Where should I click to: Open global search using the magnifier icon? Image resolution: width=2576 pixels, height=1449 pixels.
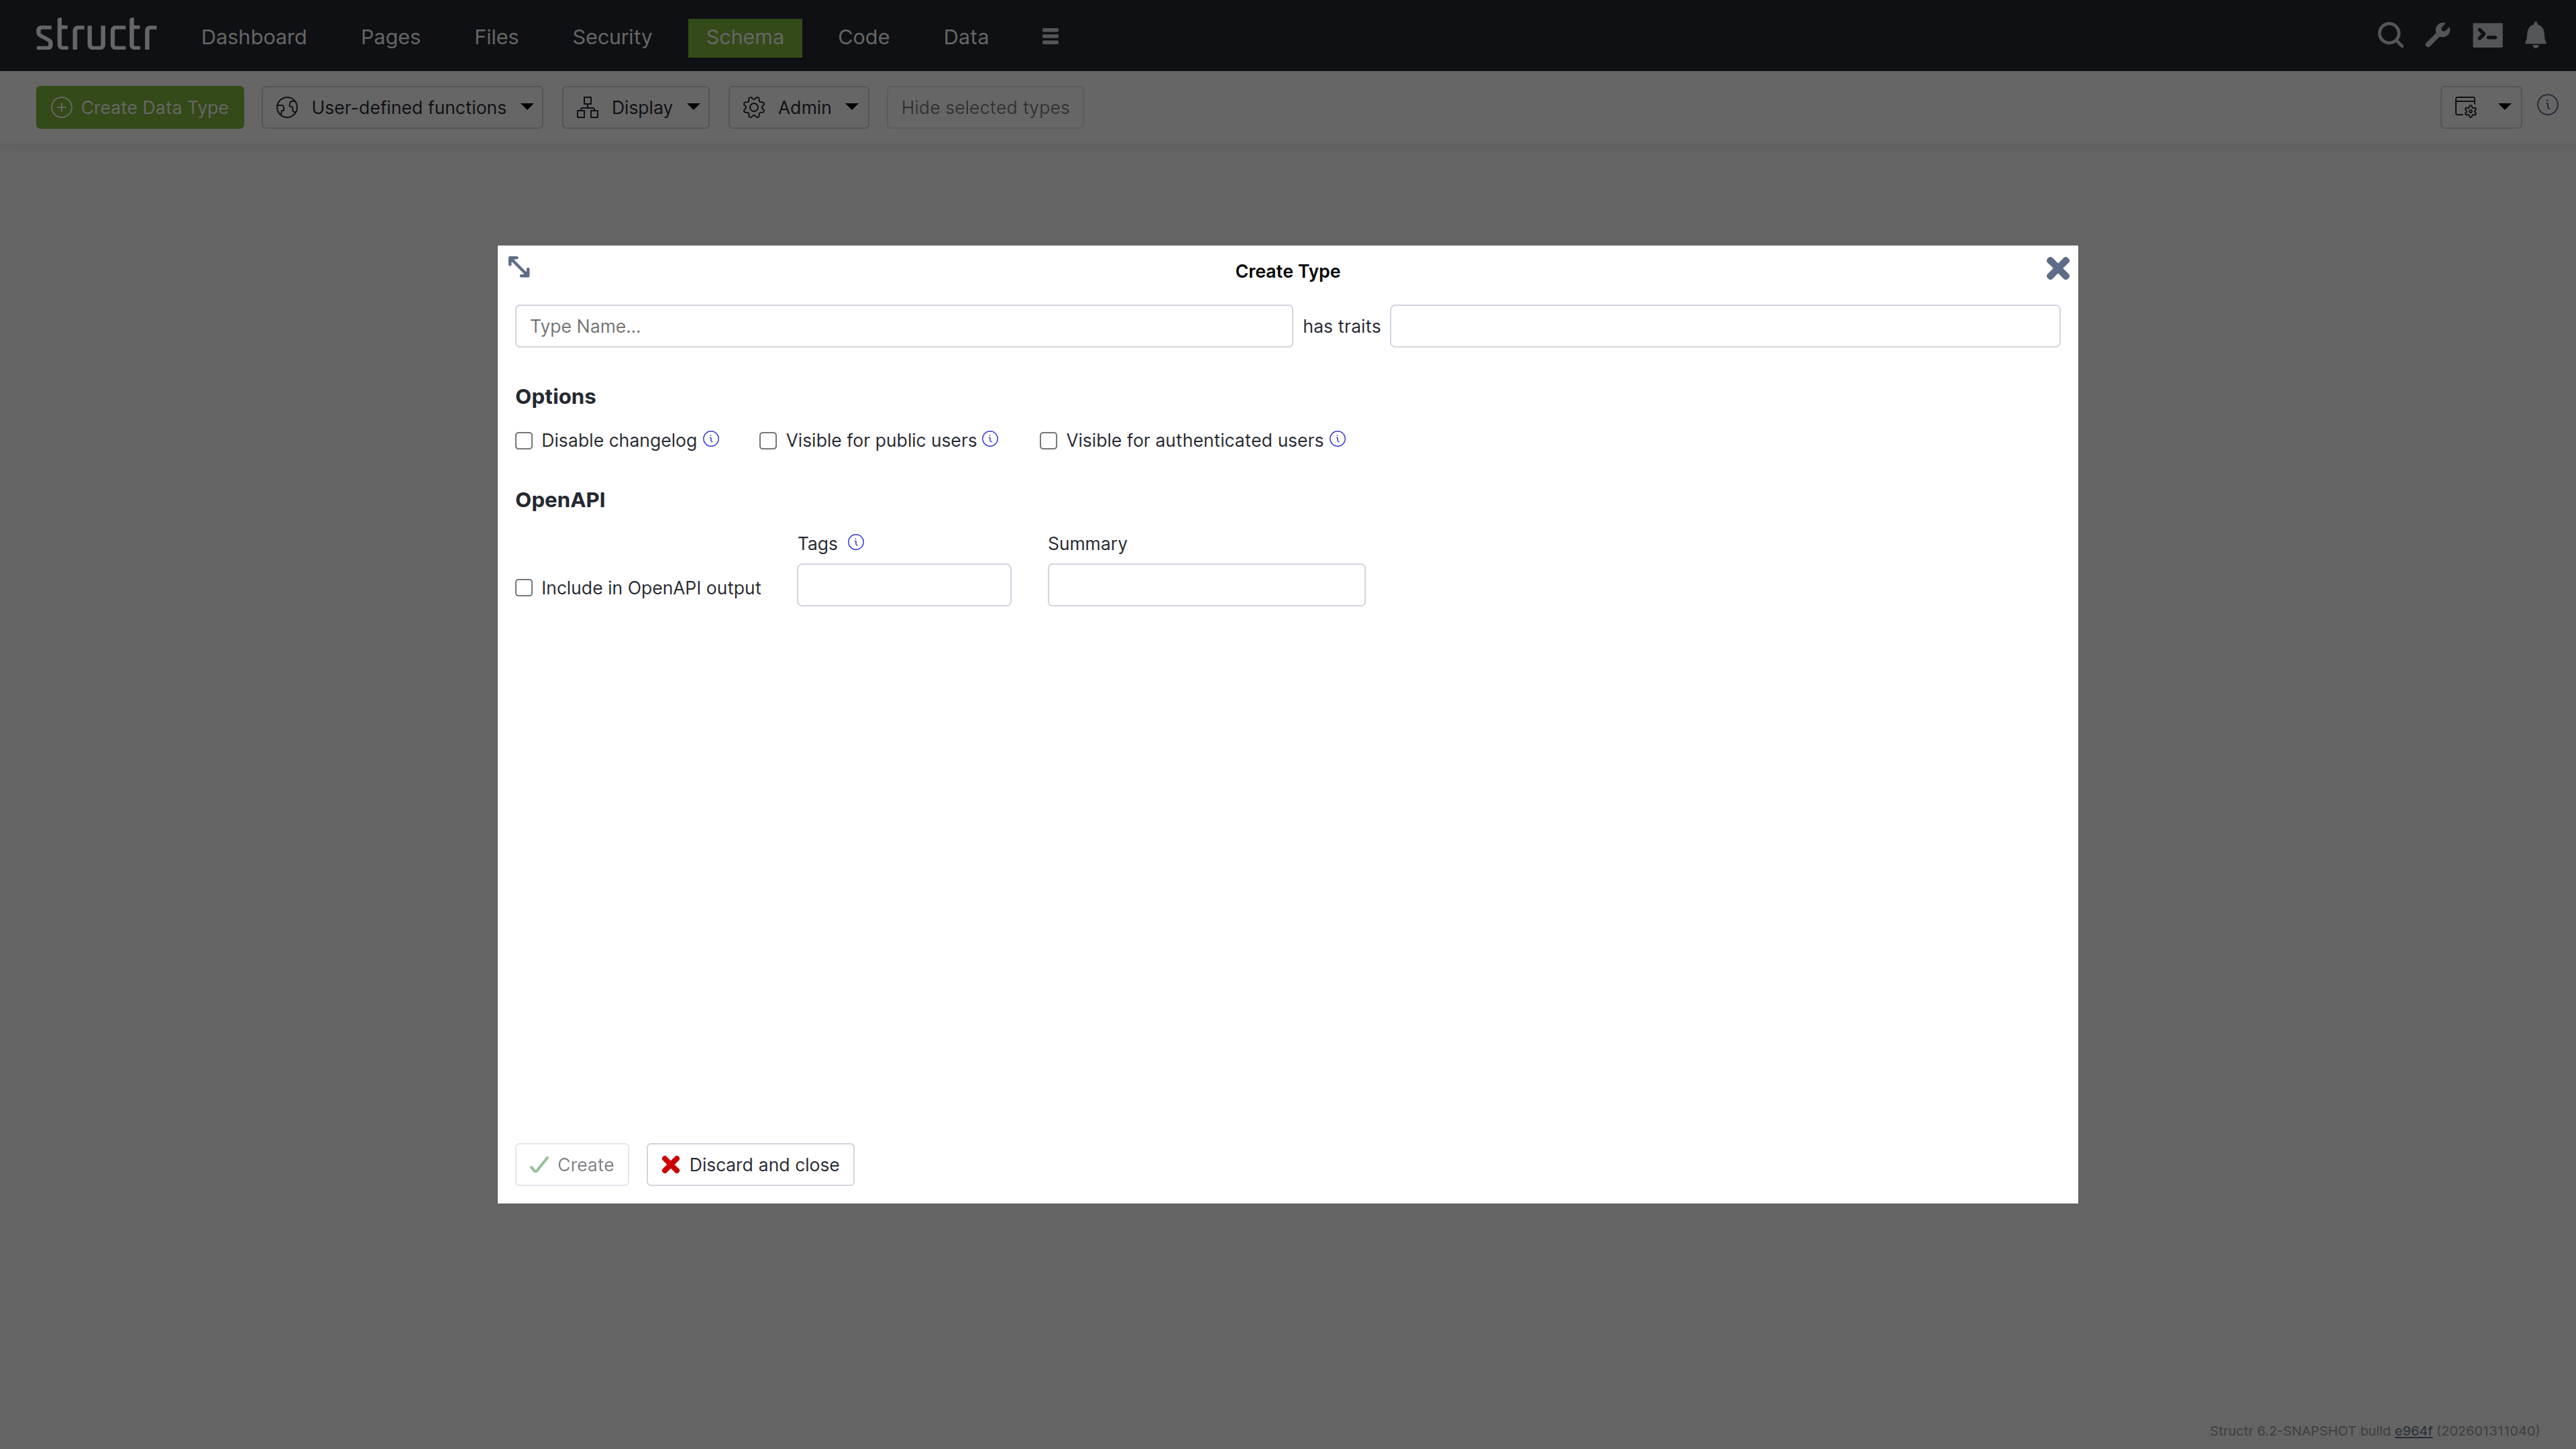pos(2390,35)
